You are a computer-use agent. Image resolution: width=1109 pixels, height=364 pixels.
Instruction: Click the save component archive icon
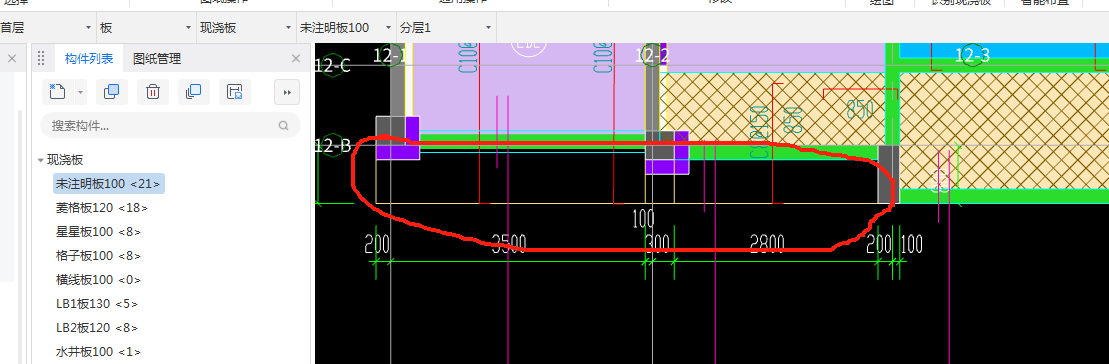pos(235,92)
